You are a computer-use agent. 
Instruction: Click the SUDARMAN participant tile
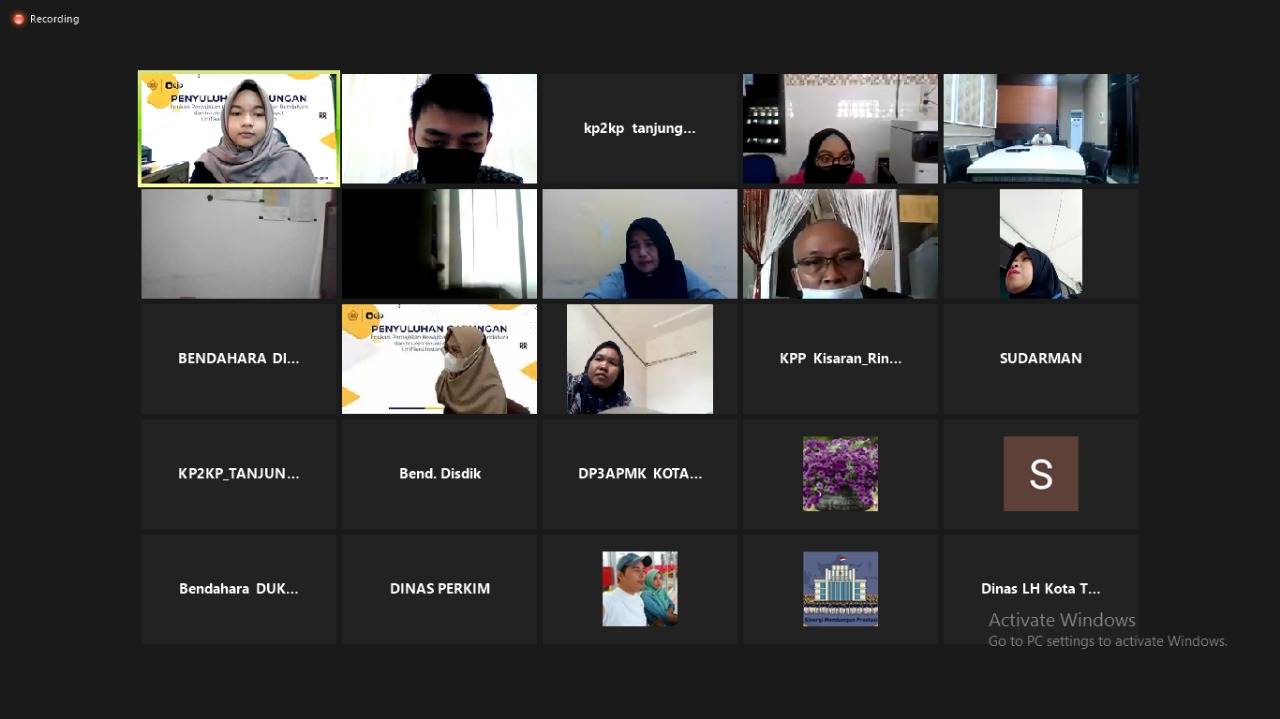coord(1040,359)
